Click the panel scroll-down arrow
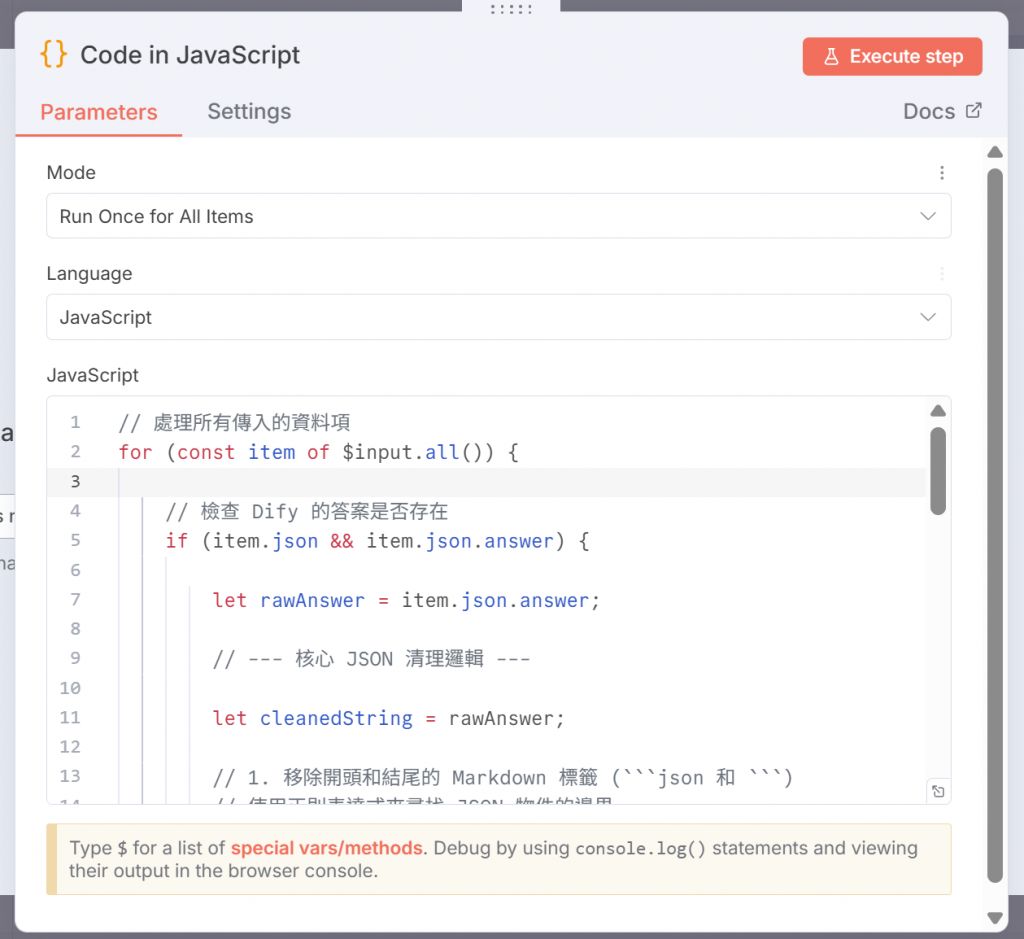 995,917
